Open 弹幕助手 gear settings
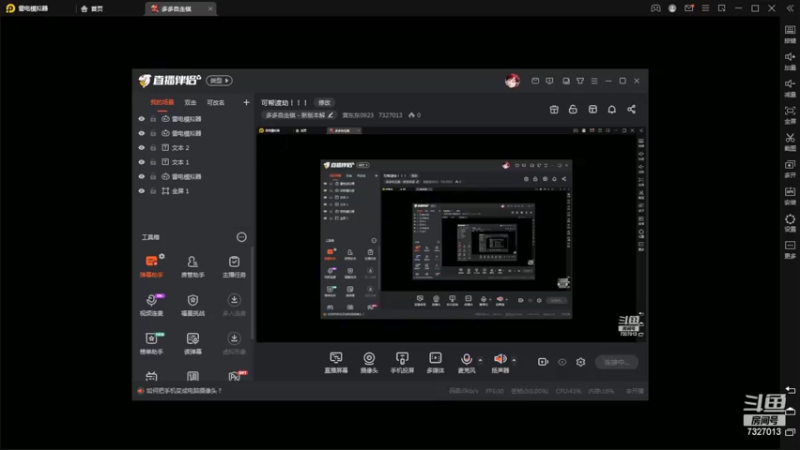Image resolution: width=800 pixels, height=450 pixels. tap(162, 256)
